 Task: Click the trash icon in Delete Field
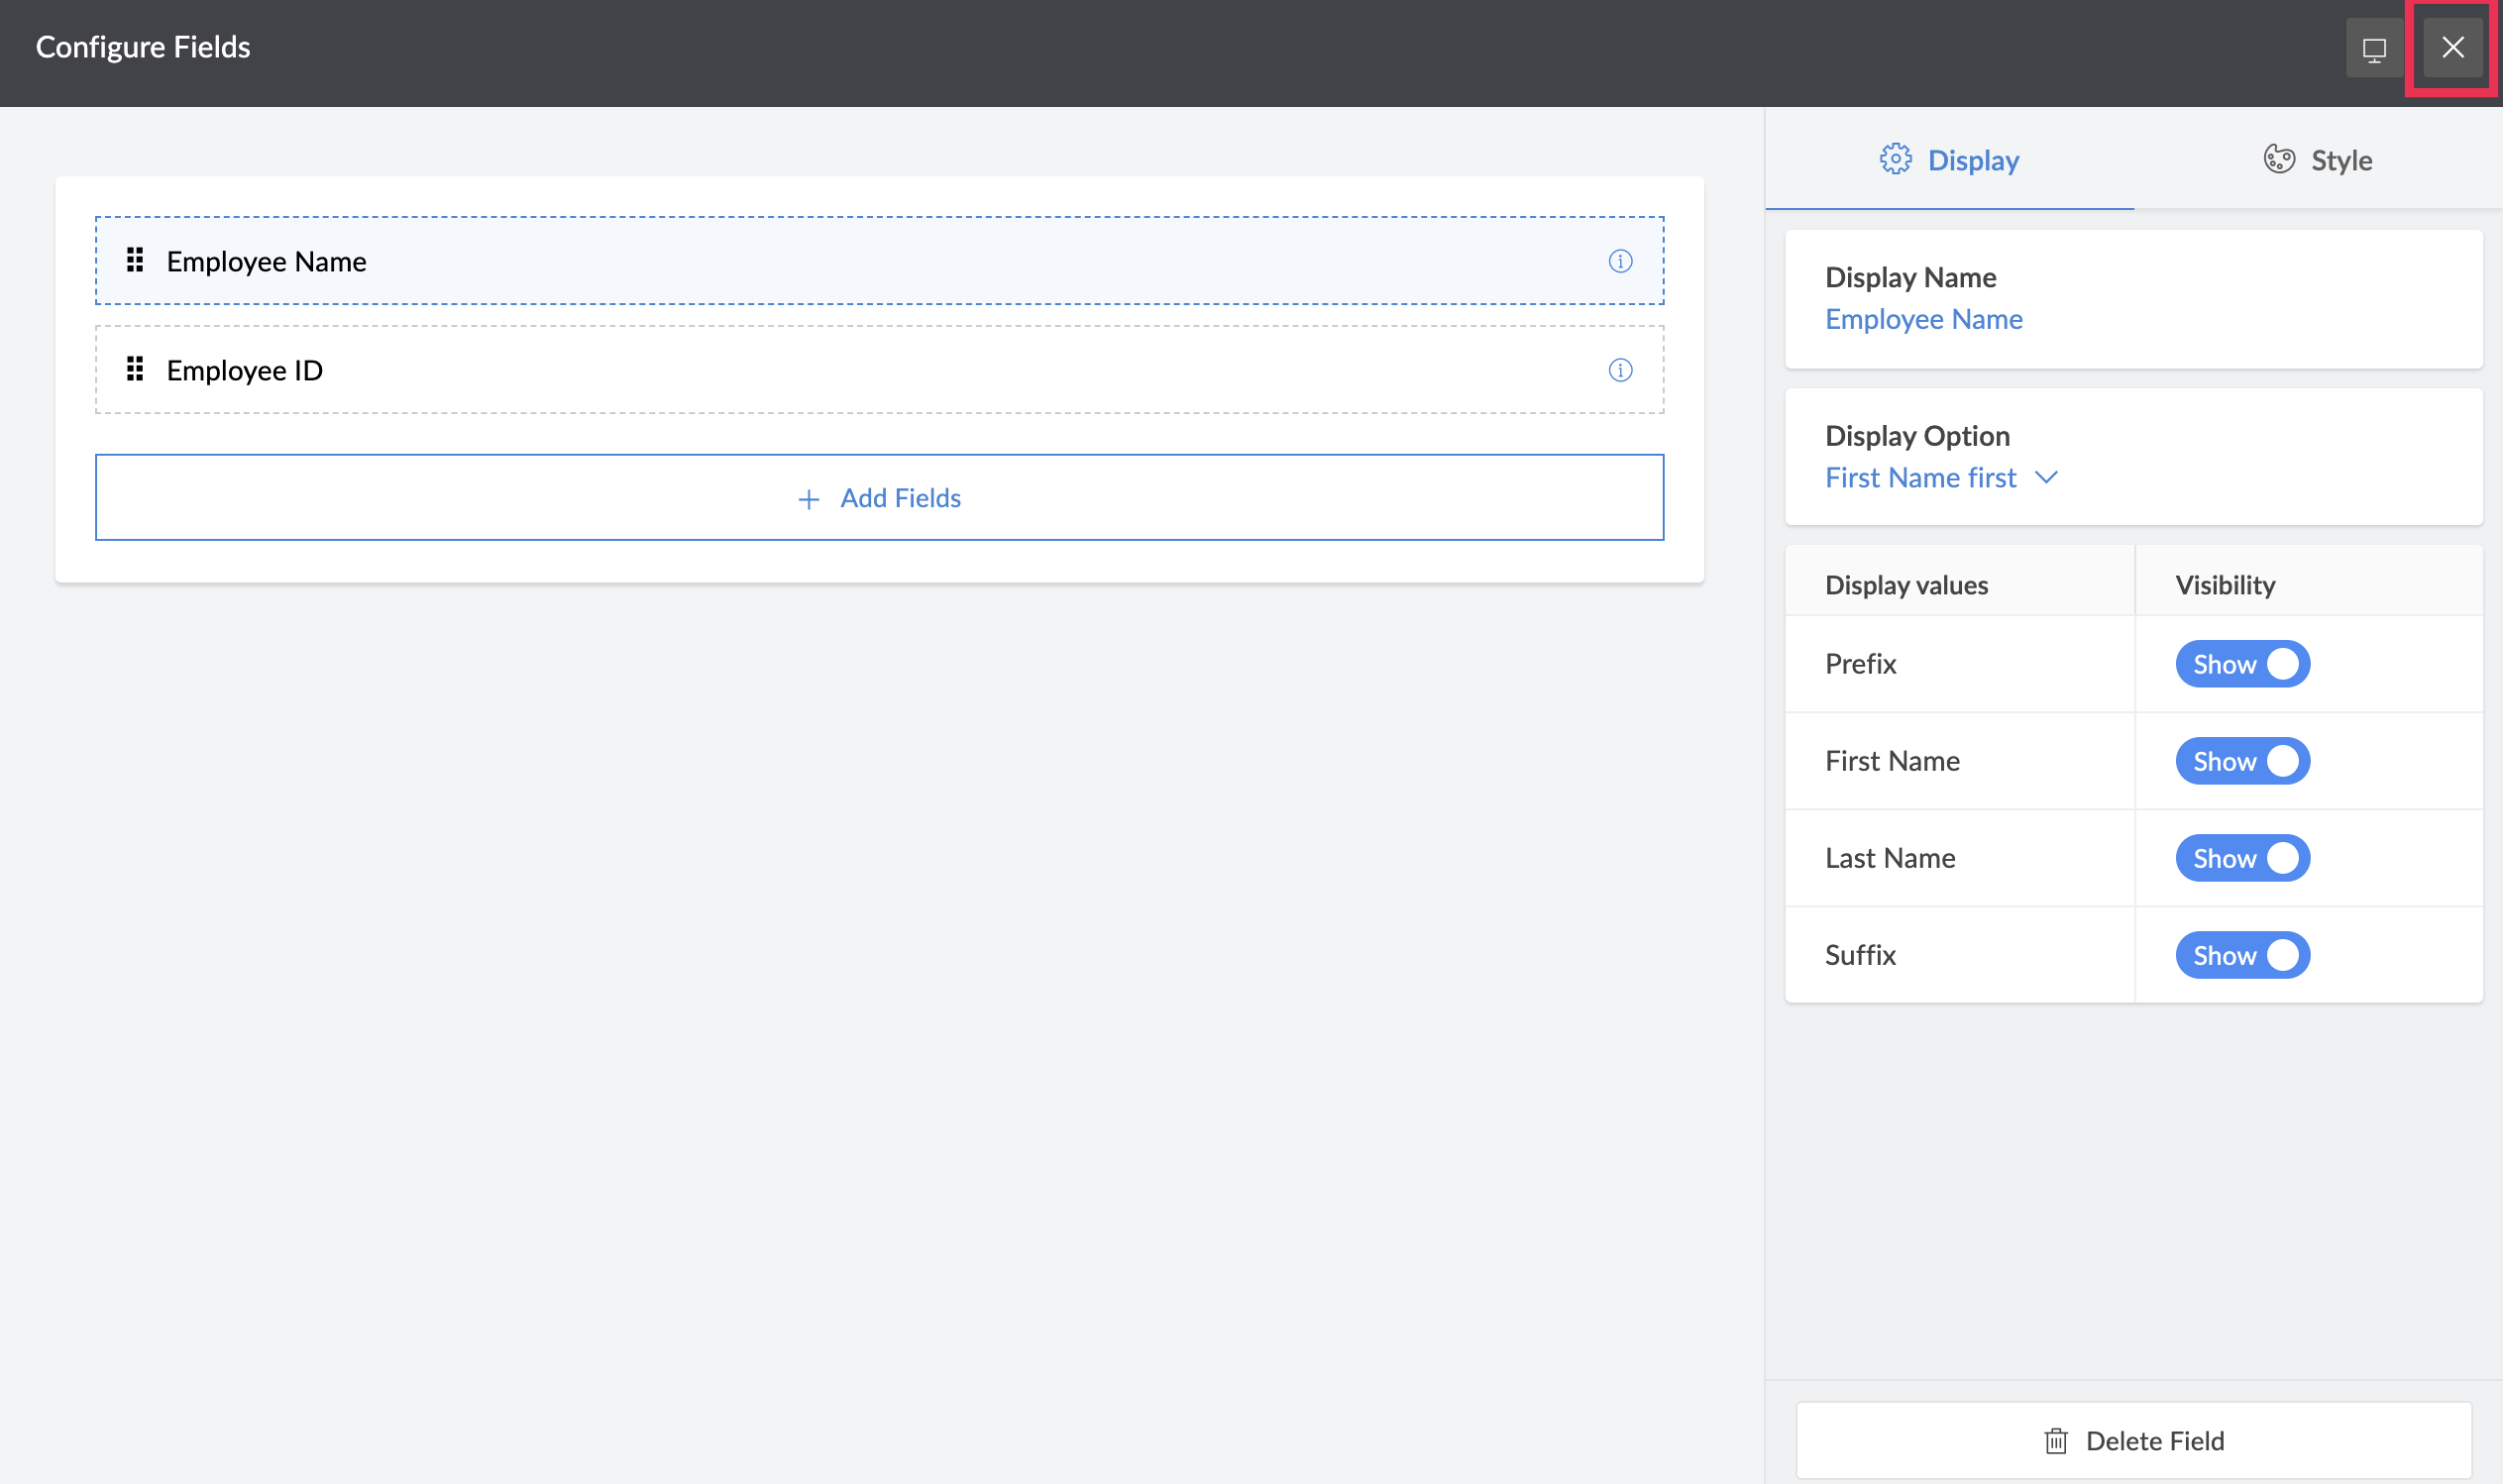[x=2056, y=1441]
